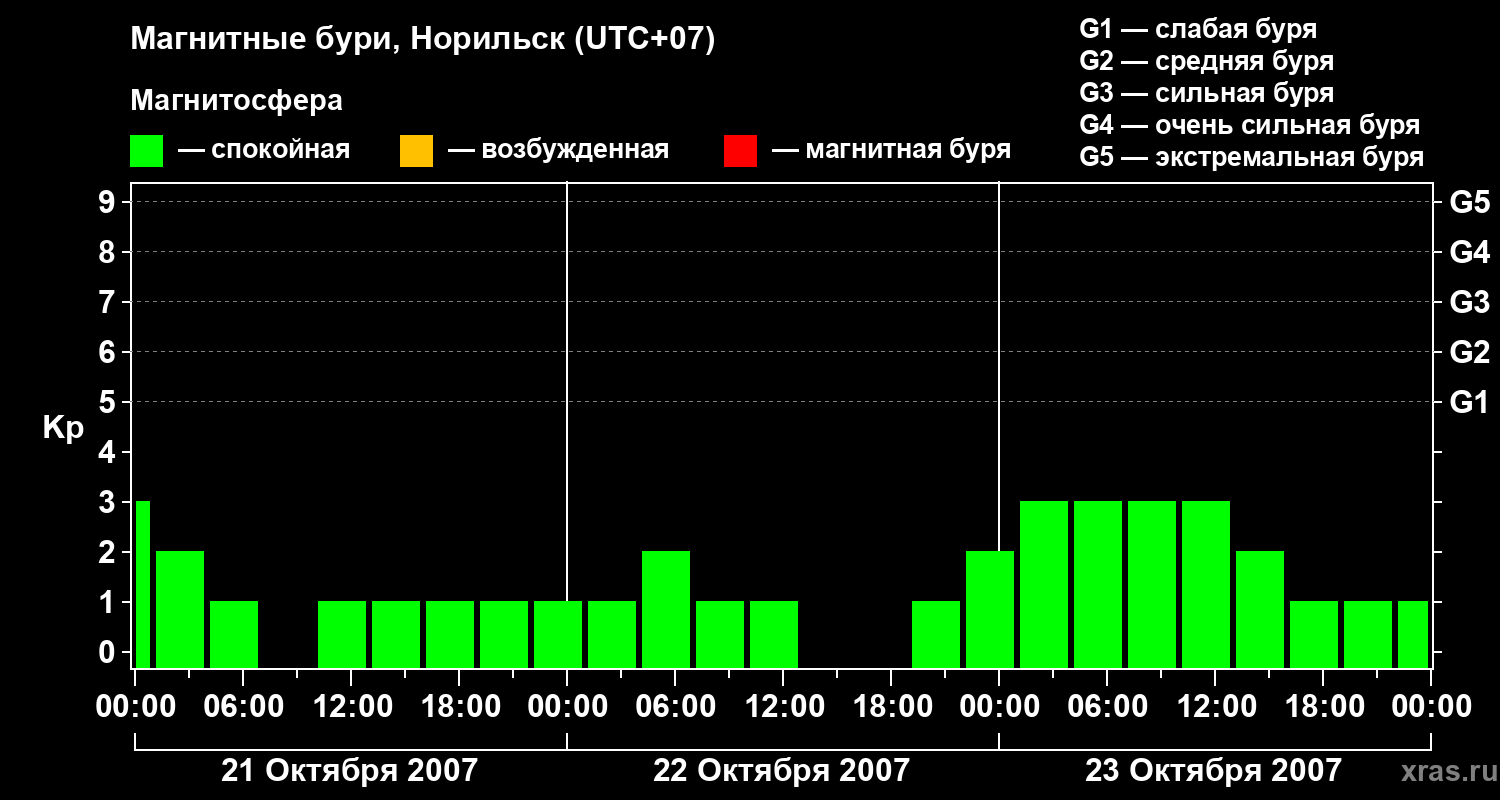The image size is (1500, 800).
Task: Click the '23 Октября 2007' date label
Action: point(1214,771)
